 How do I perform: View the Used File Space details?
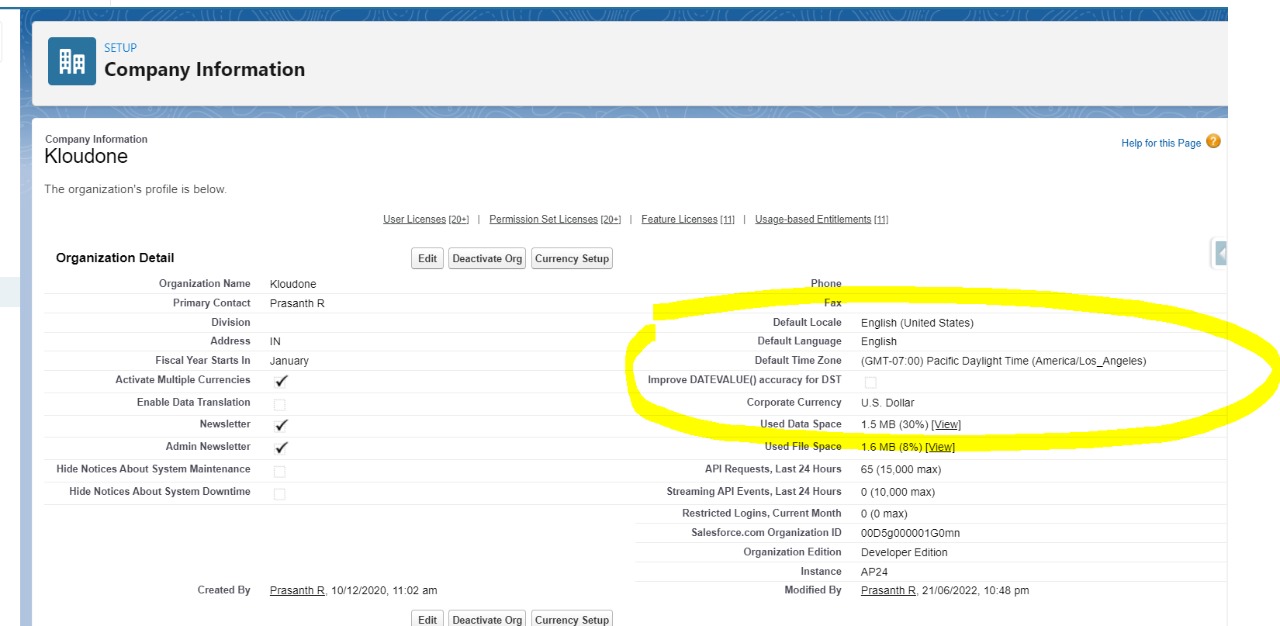(940, 447)
